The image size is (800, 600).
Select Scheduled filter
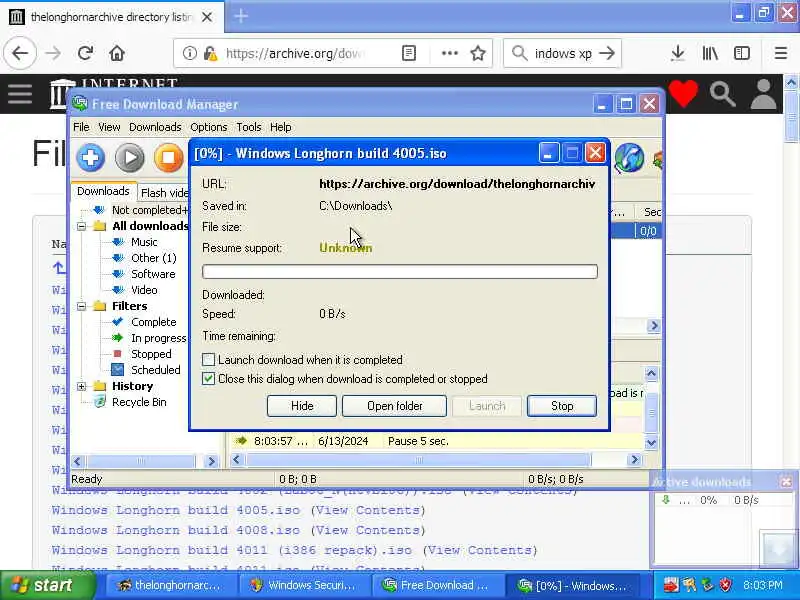point(156,370)
